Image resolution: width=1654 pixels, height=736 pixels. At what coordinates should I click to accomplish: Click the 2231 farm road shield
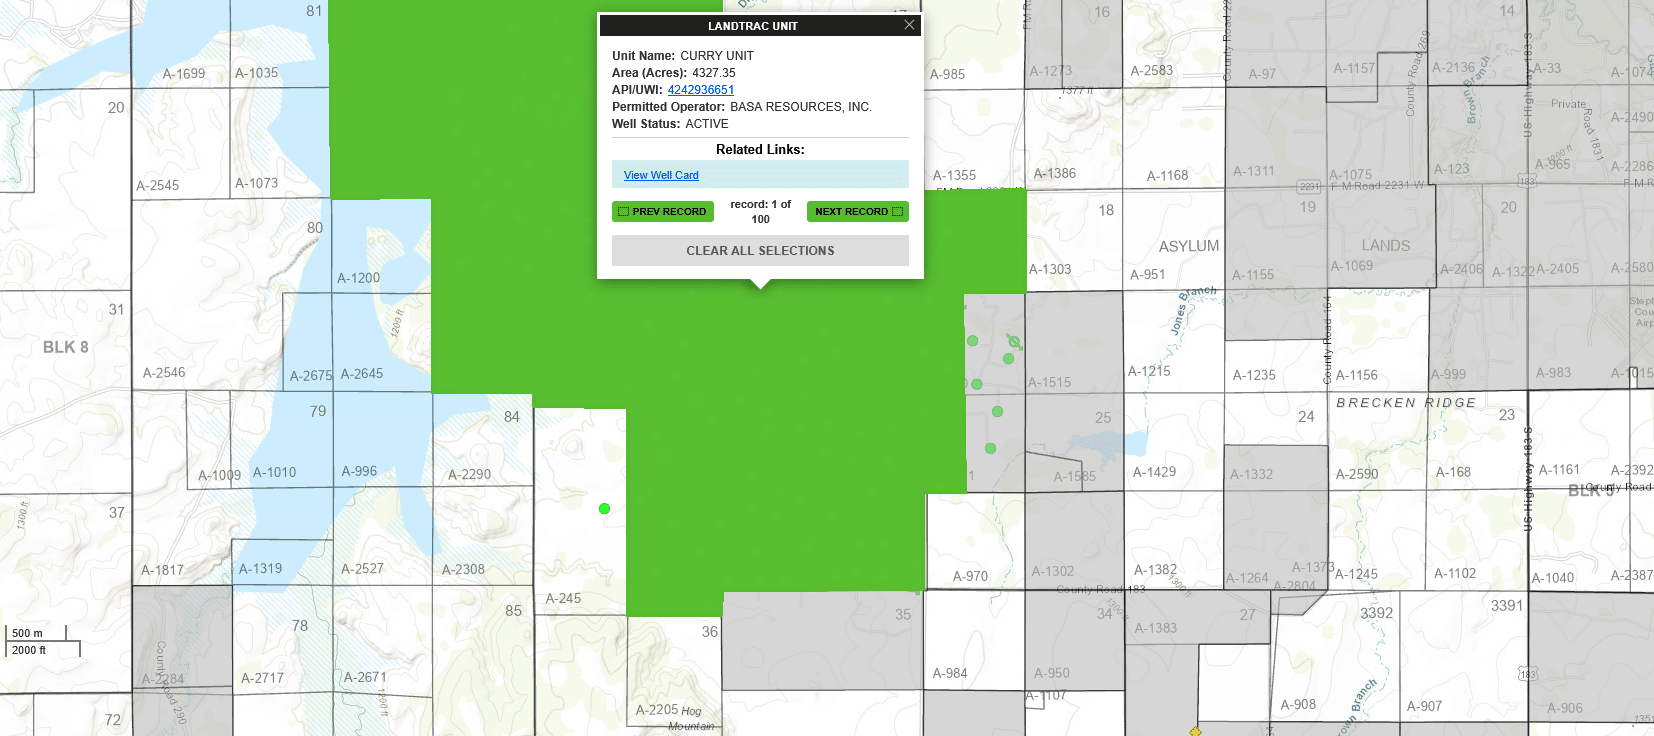(x=1308, y=187)
